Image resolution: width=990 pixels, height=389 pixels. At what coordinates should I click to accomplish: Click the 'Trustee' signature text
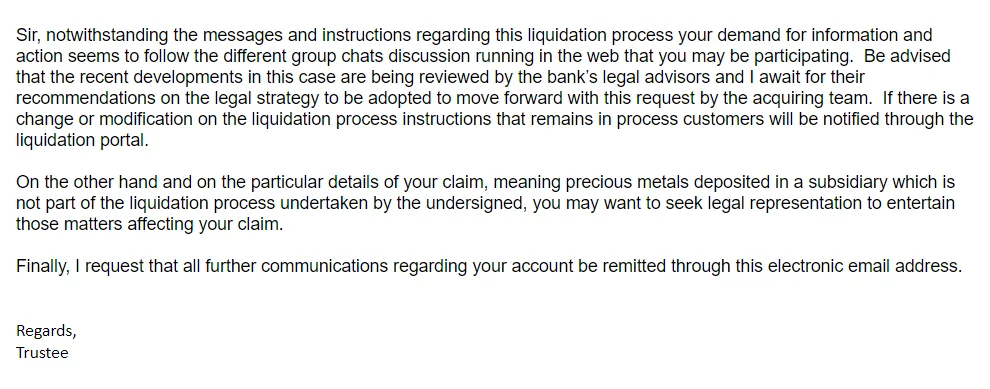(x=42, y=353)
